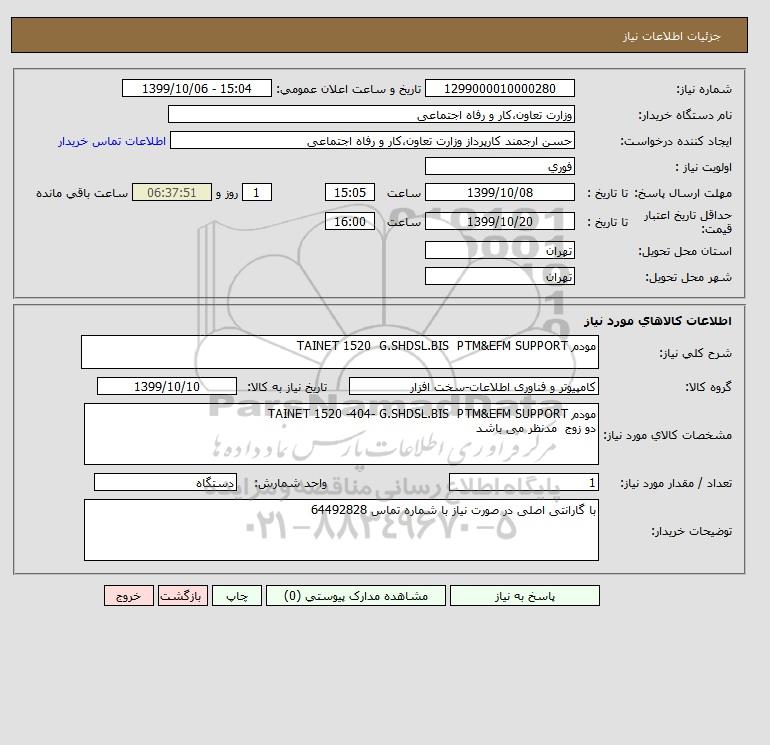The image size is (770, 745).
Task: Click the label مشخصات کالای مورد نیاز
Action: point(667,435)
